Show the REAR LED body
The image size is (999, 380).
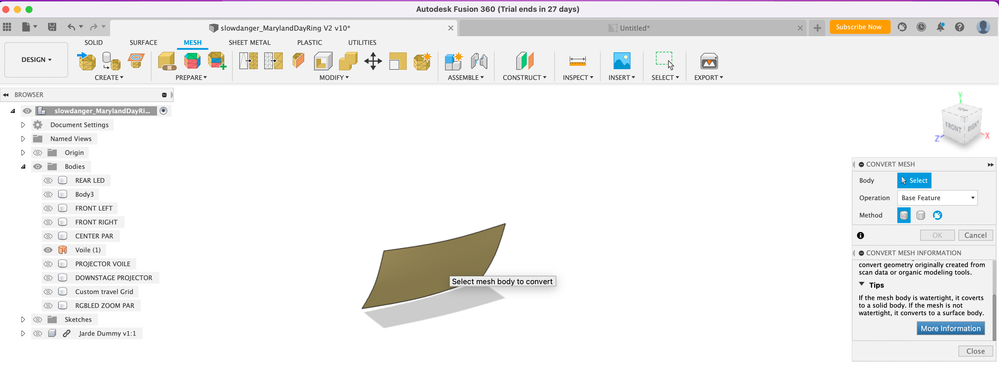tap(47, 180)
